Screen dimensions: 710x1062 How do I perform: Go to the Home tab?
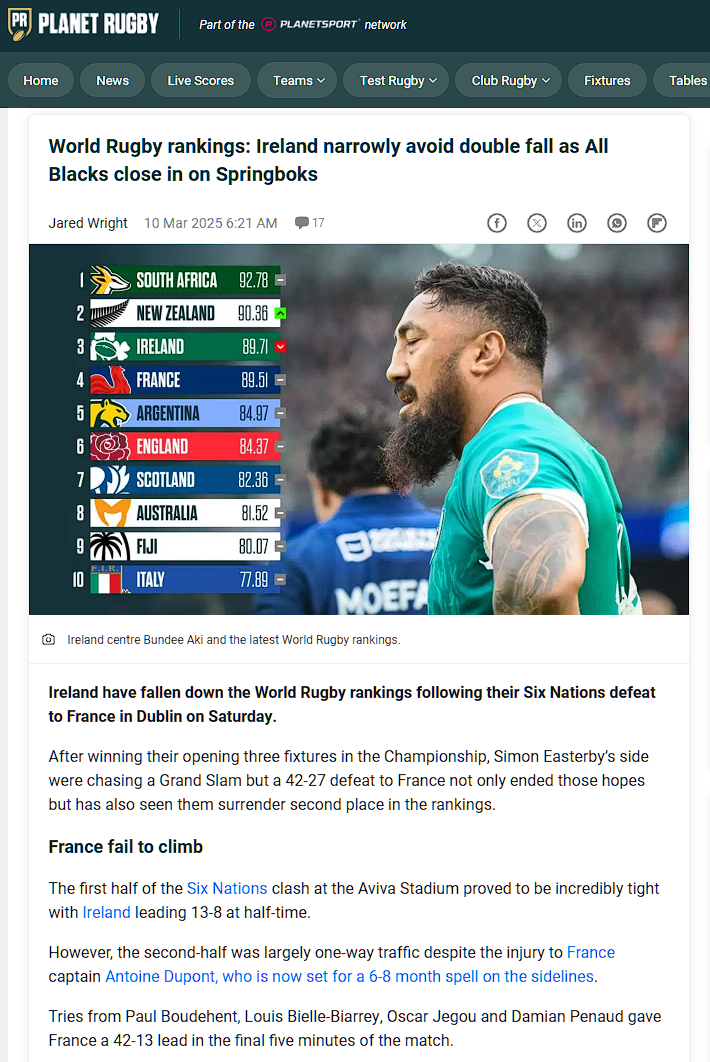tap(41, 80)
